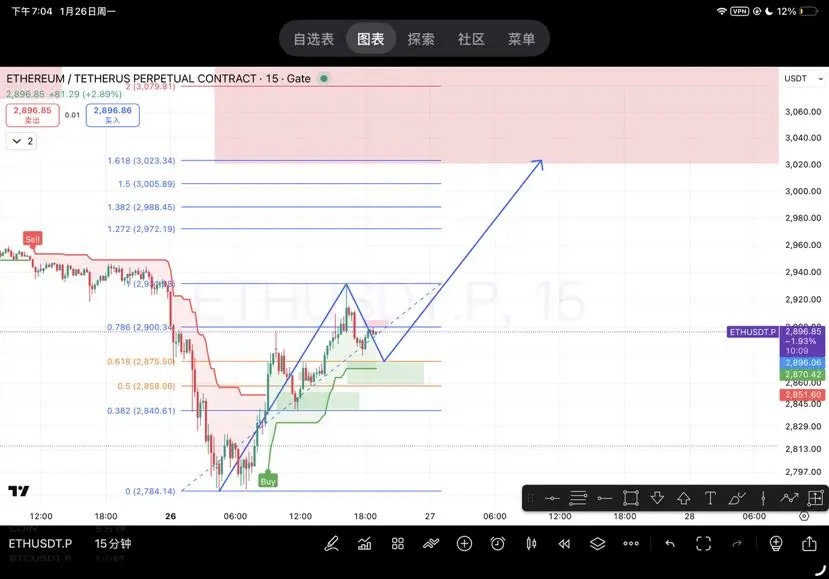Tap the blue 2,896.86 buy button
829x579 pixels.
pyautogui.click(x=113, y=115)
